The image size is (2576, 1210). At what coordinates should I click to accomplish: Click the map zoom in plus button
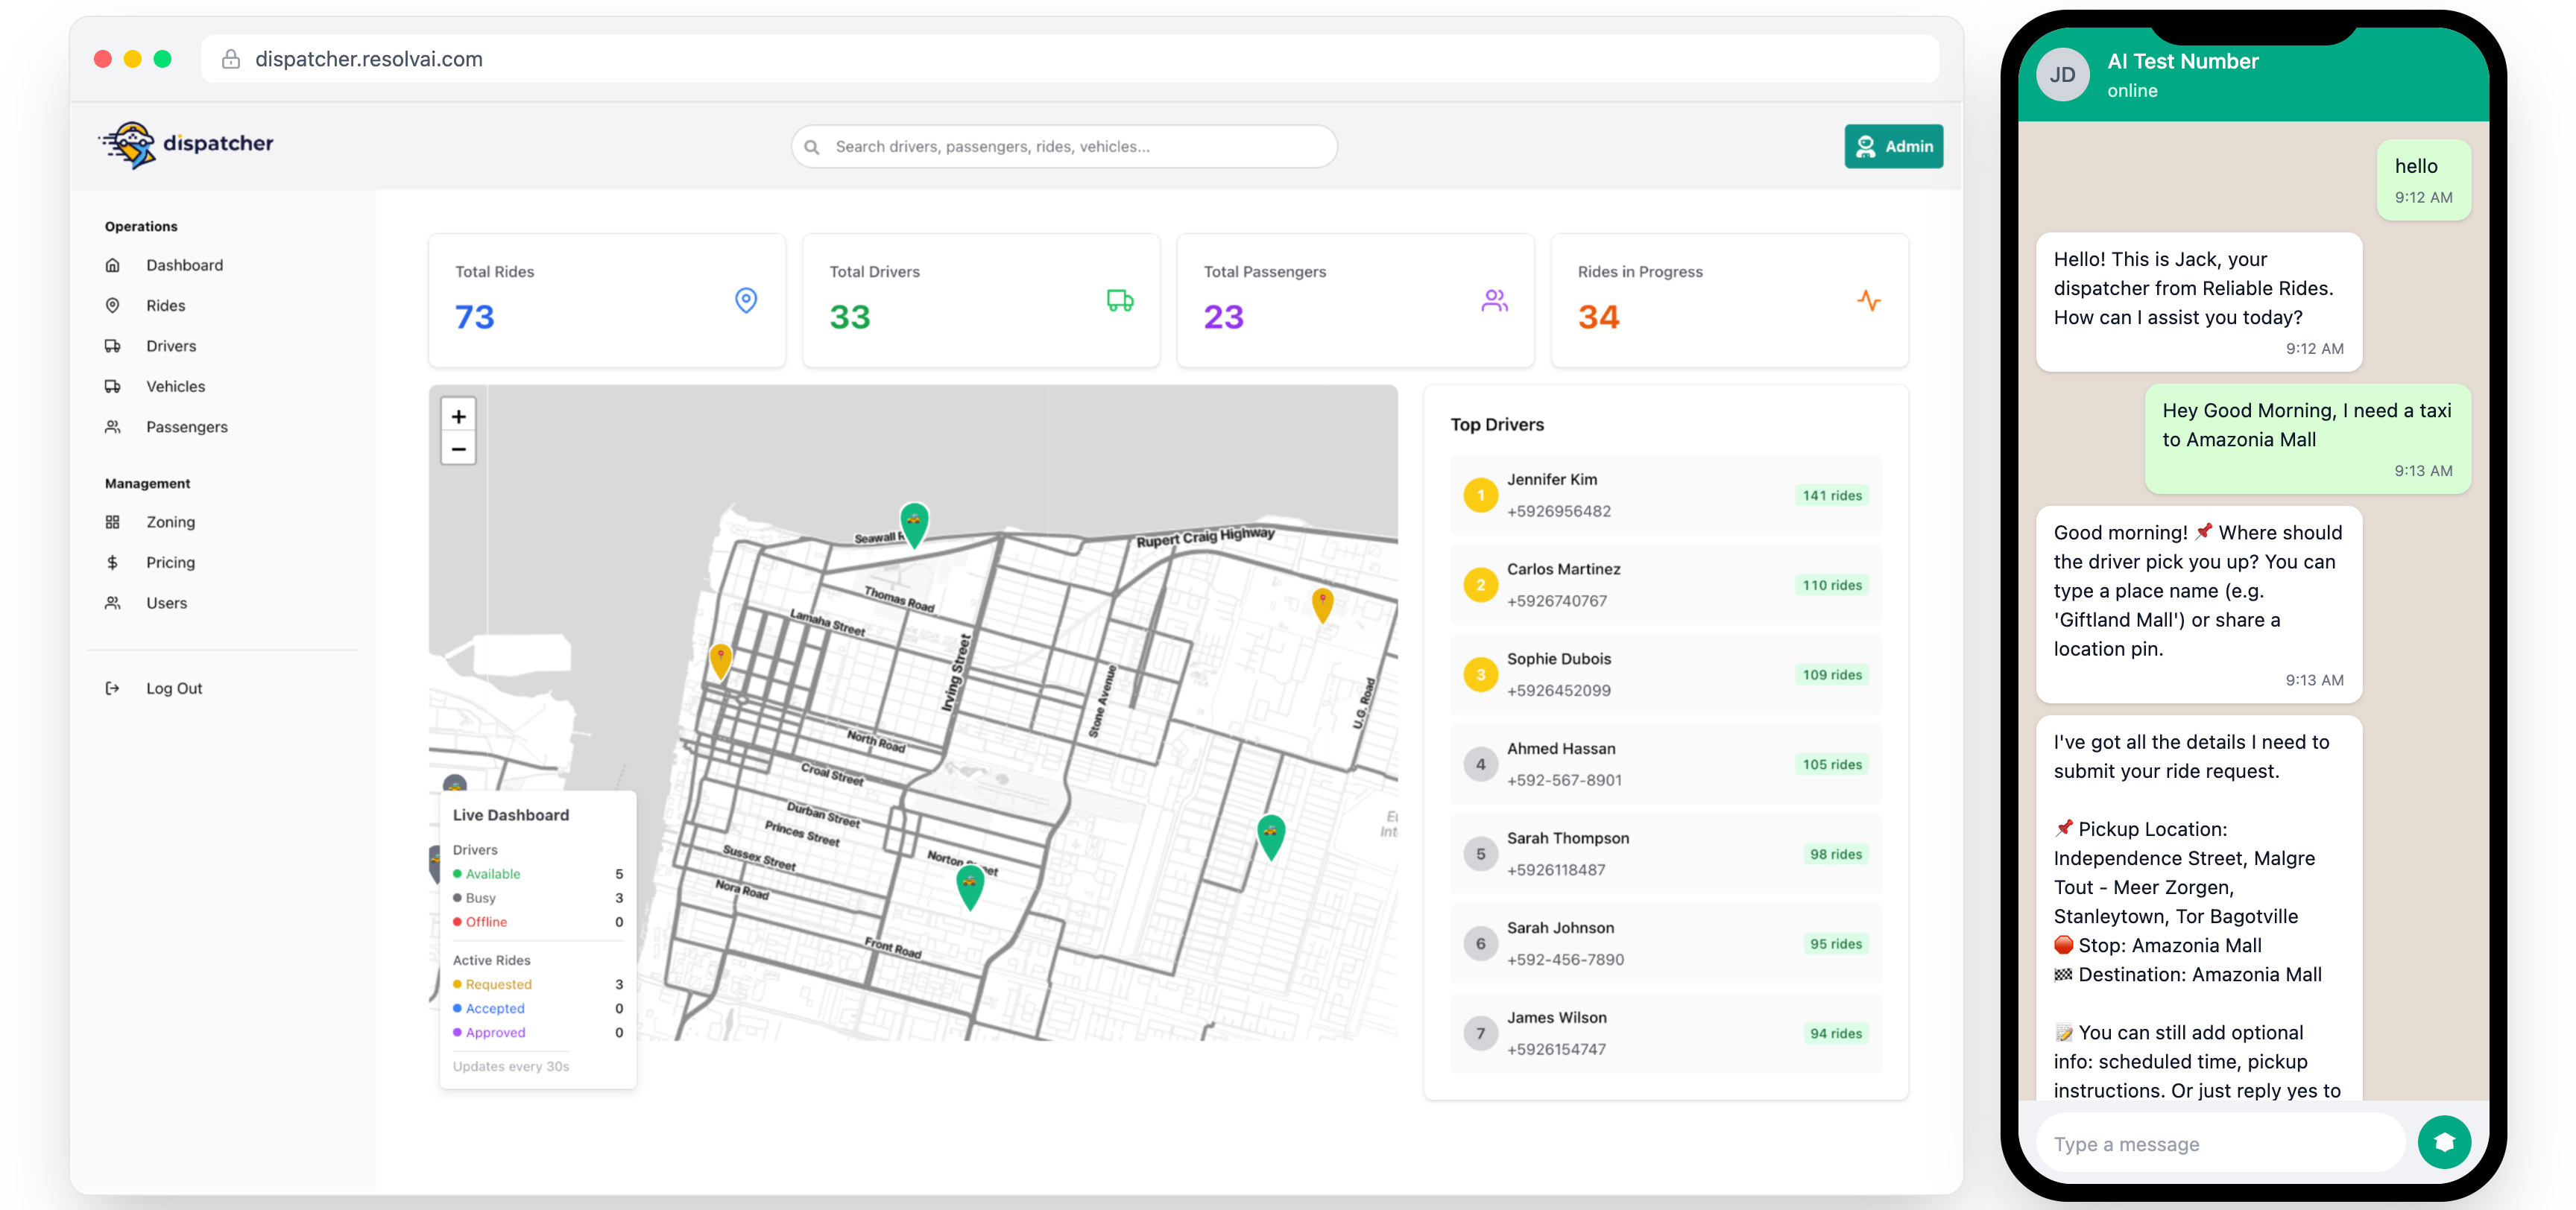click(x=458, y=416)
